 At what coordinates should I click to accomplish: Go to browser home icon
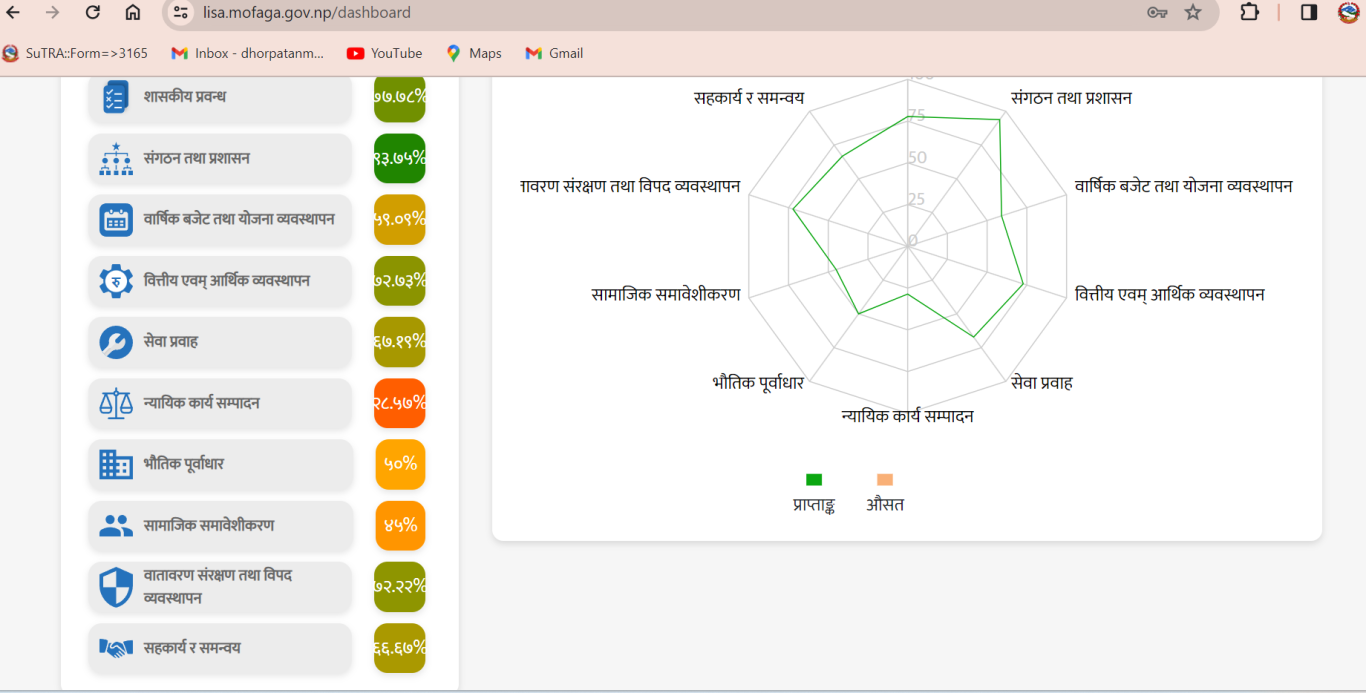pyautogui.click(x=132, y=12)
